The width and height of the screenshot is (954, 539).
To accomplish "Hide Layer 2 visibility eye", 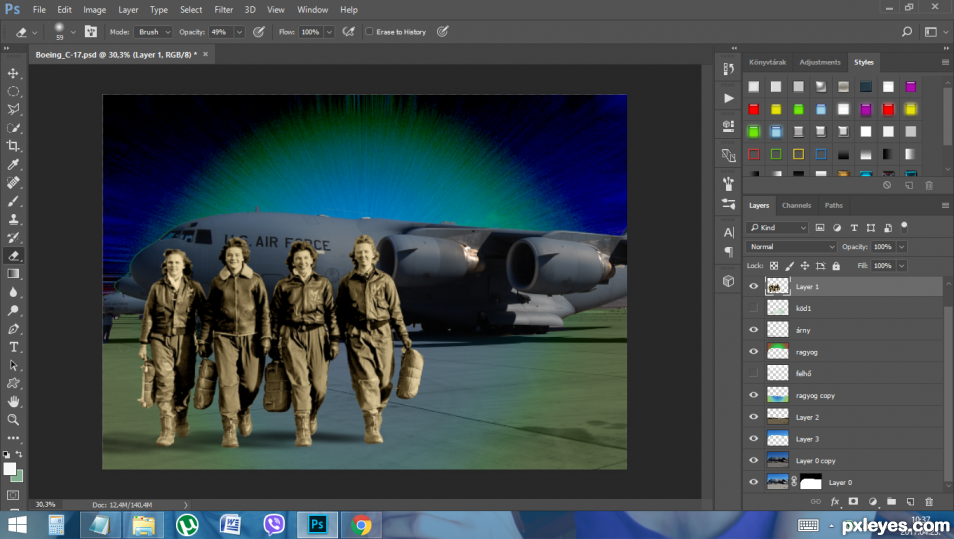I will (x=753, y=417).
